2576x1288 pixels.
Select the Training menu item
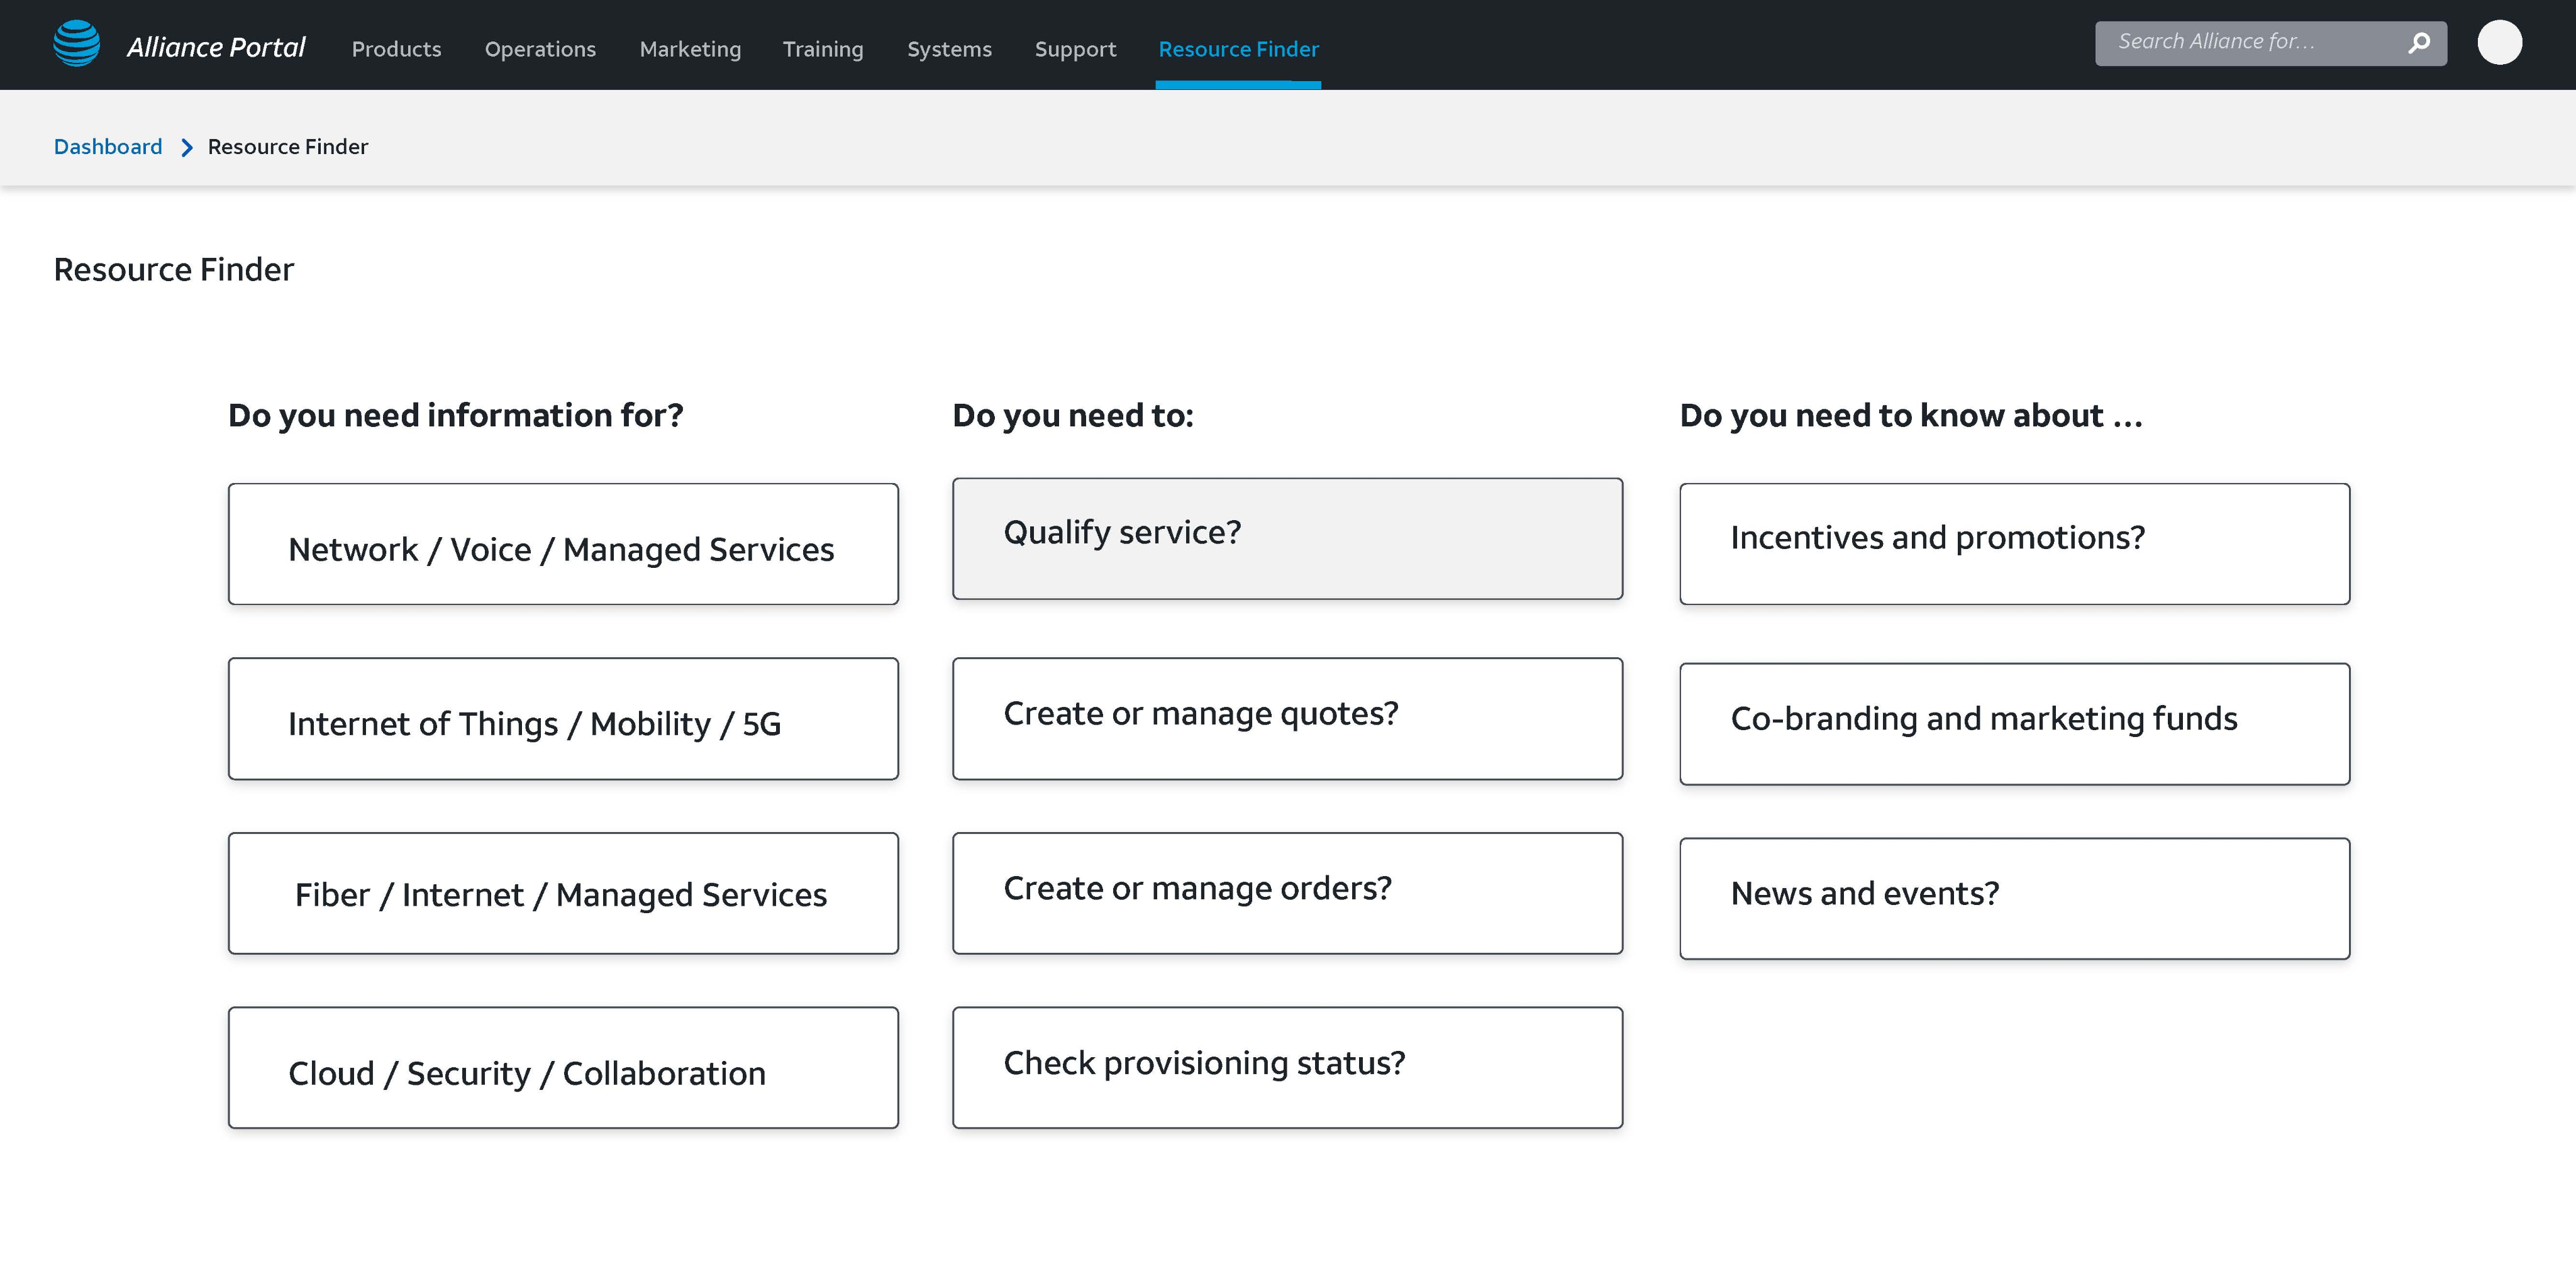click(x=823, y=49)
